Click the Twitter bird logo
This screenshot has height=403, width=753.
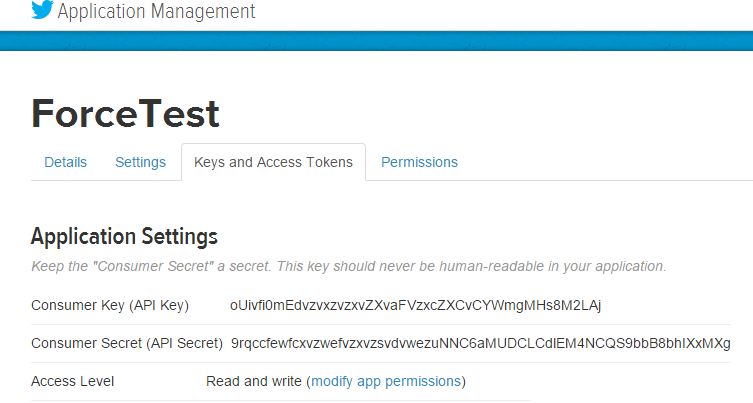pos(42,10)
